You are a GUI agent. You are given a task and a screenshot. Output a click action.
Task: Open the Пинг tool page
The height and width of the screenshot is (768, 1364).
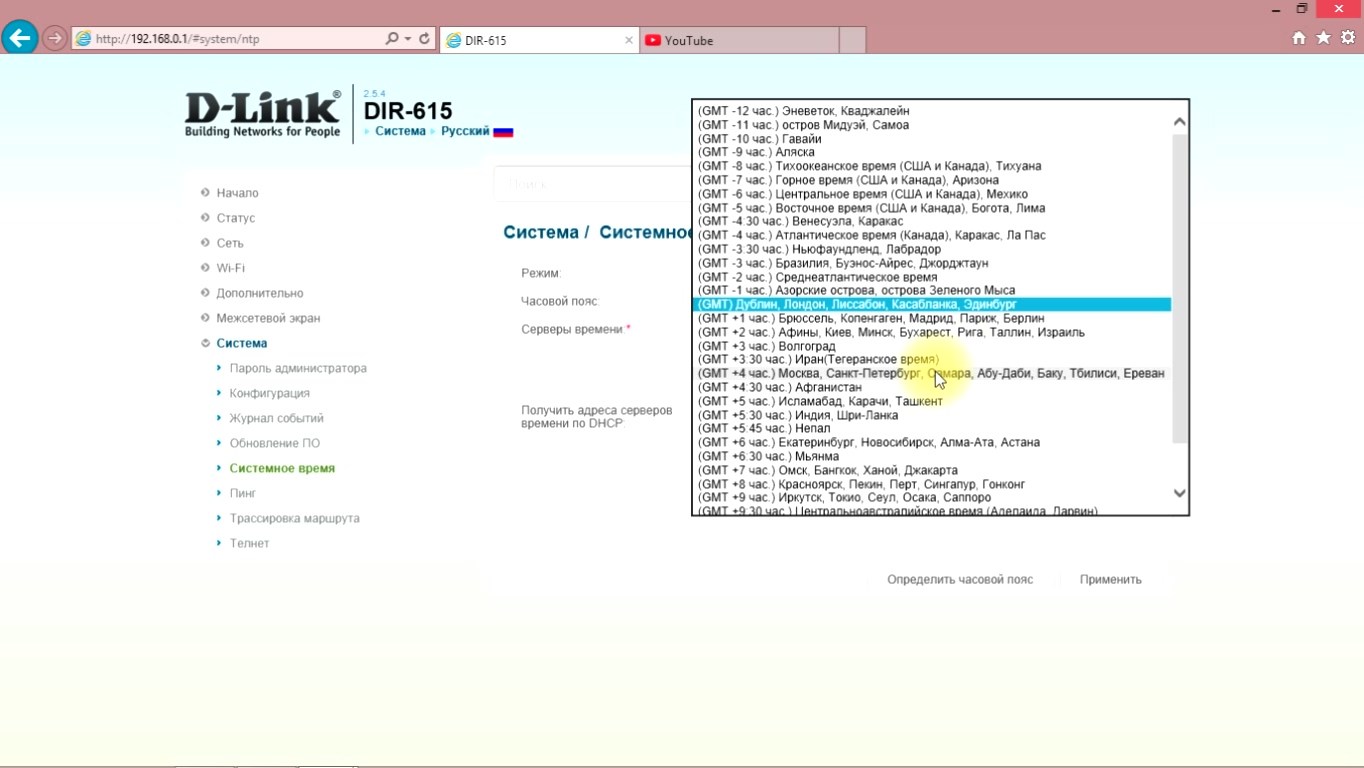[x=242, y=493]
